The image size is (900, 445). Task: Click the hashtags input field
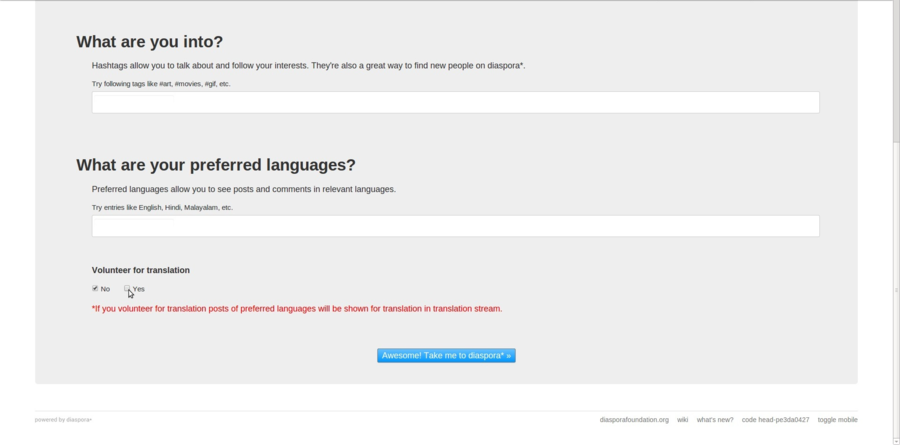point(455,102)
